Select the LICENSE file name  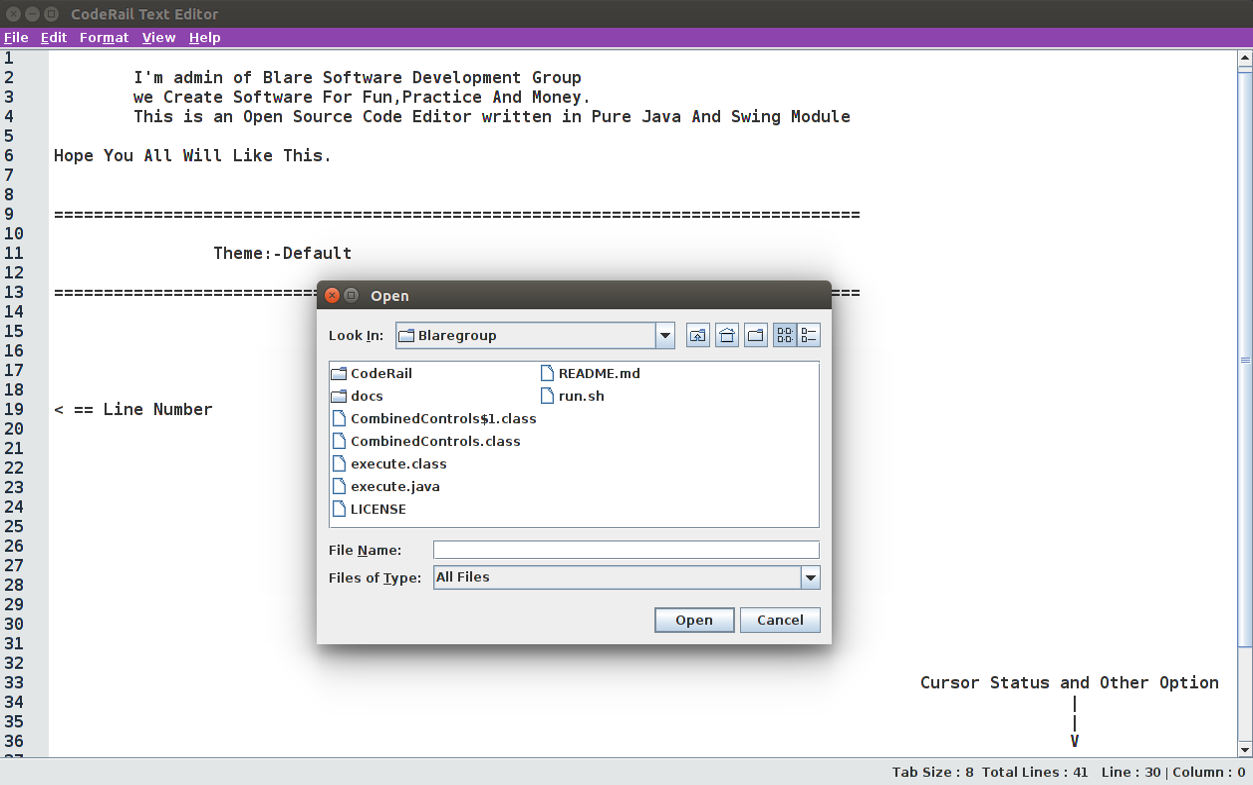pos(378,509)
